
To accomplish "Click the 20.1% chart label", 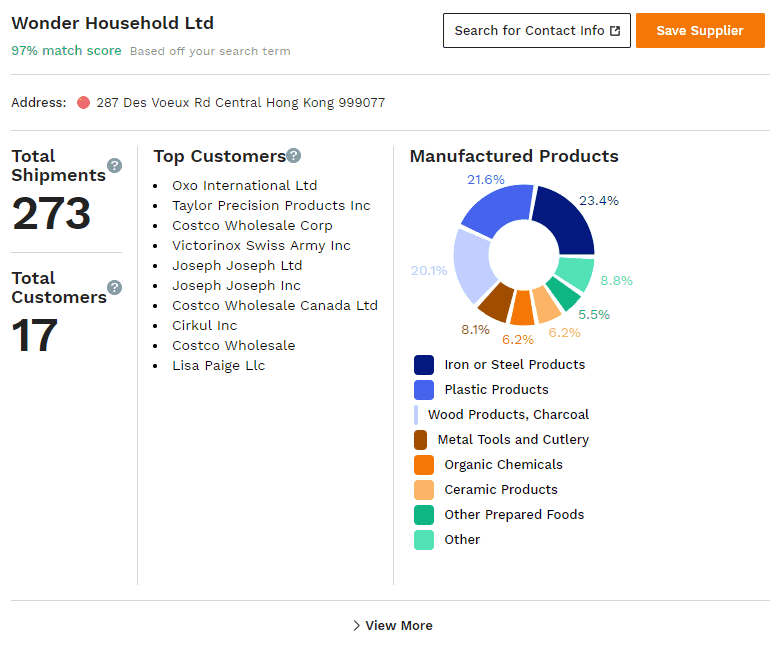I will (429, 271).
